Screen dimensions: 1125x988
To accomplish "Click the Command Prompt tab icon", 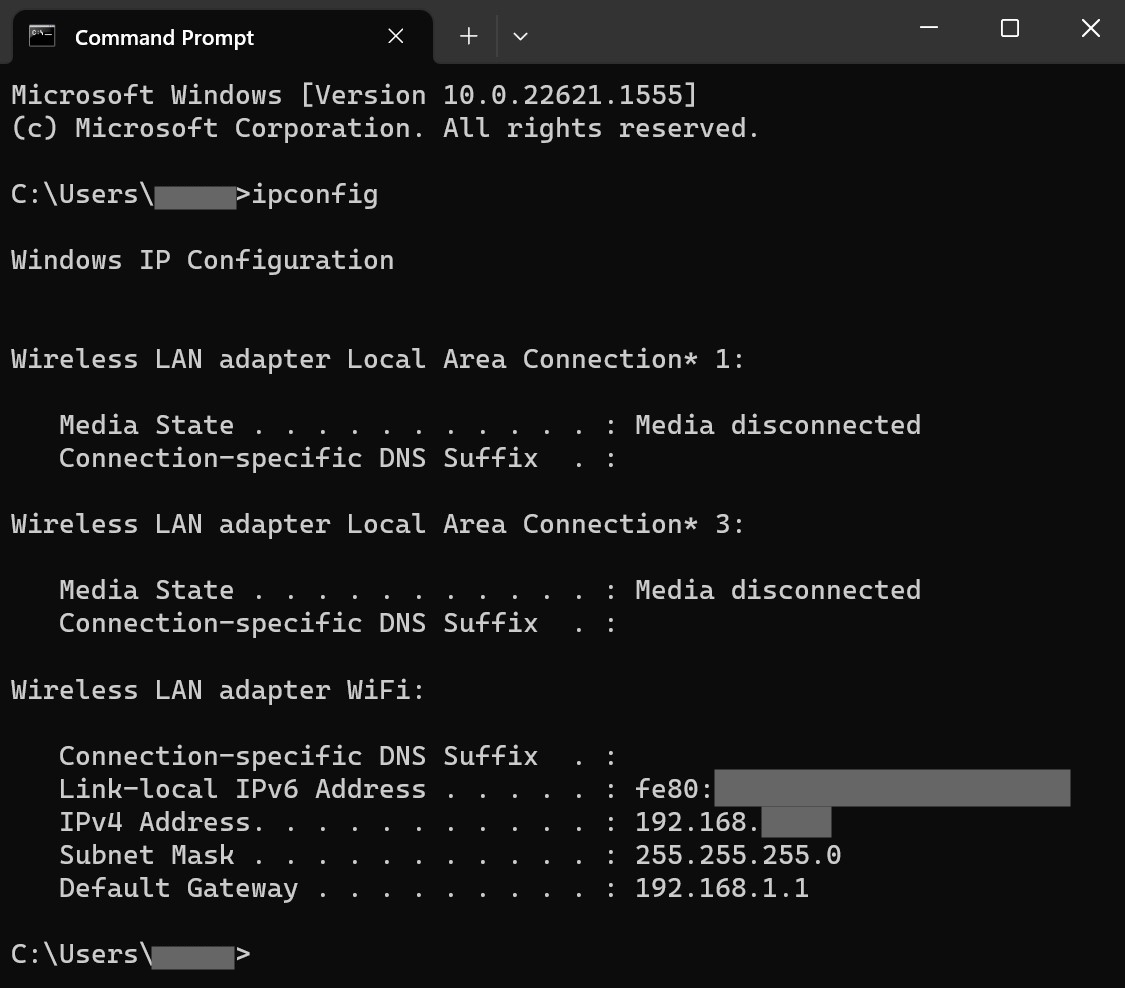I will tap(42, 36).
